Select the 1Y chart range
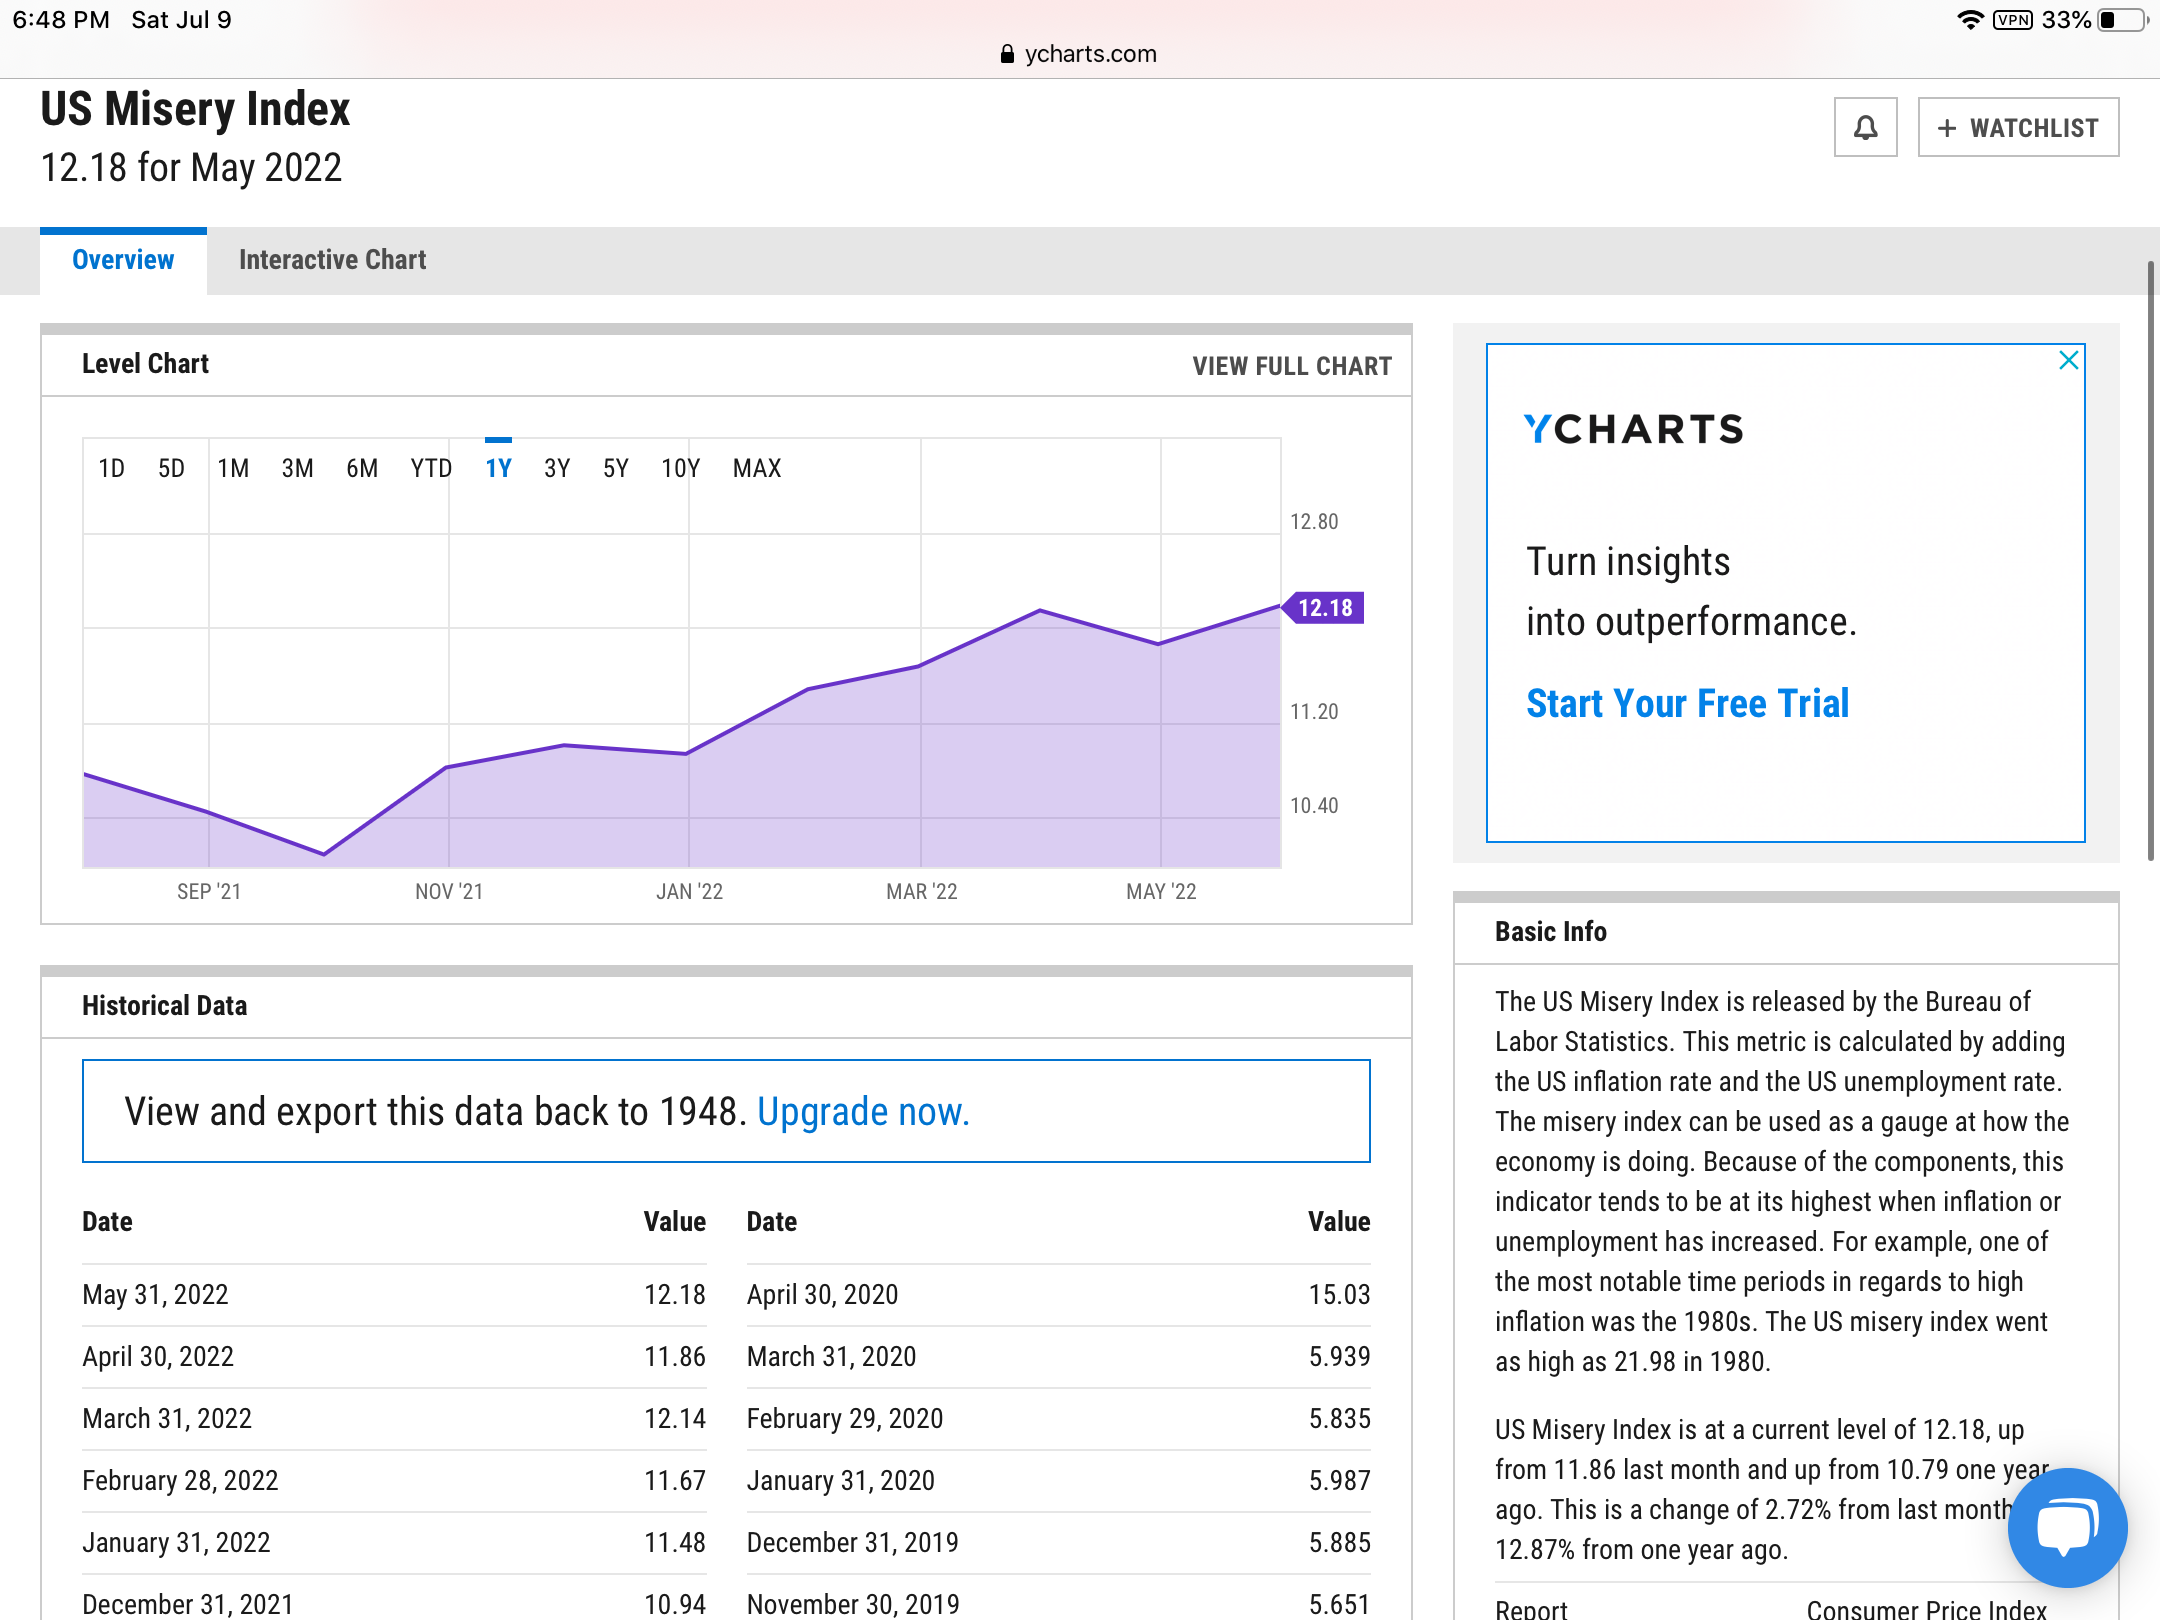 (x=498, y=468)
